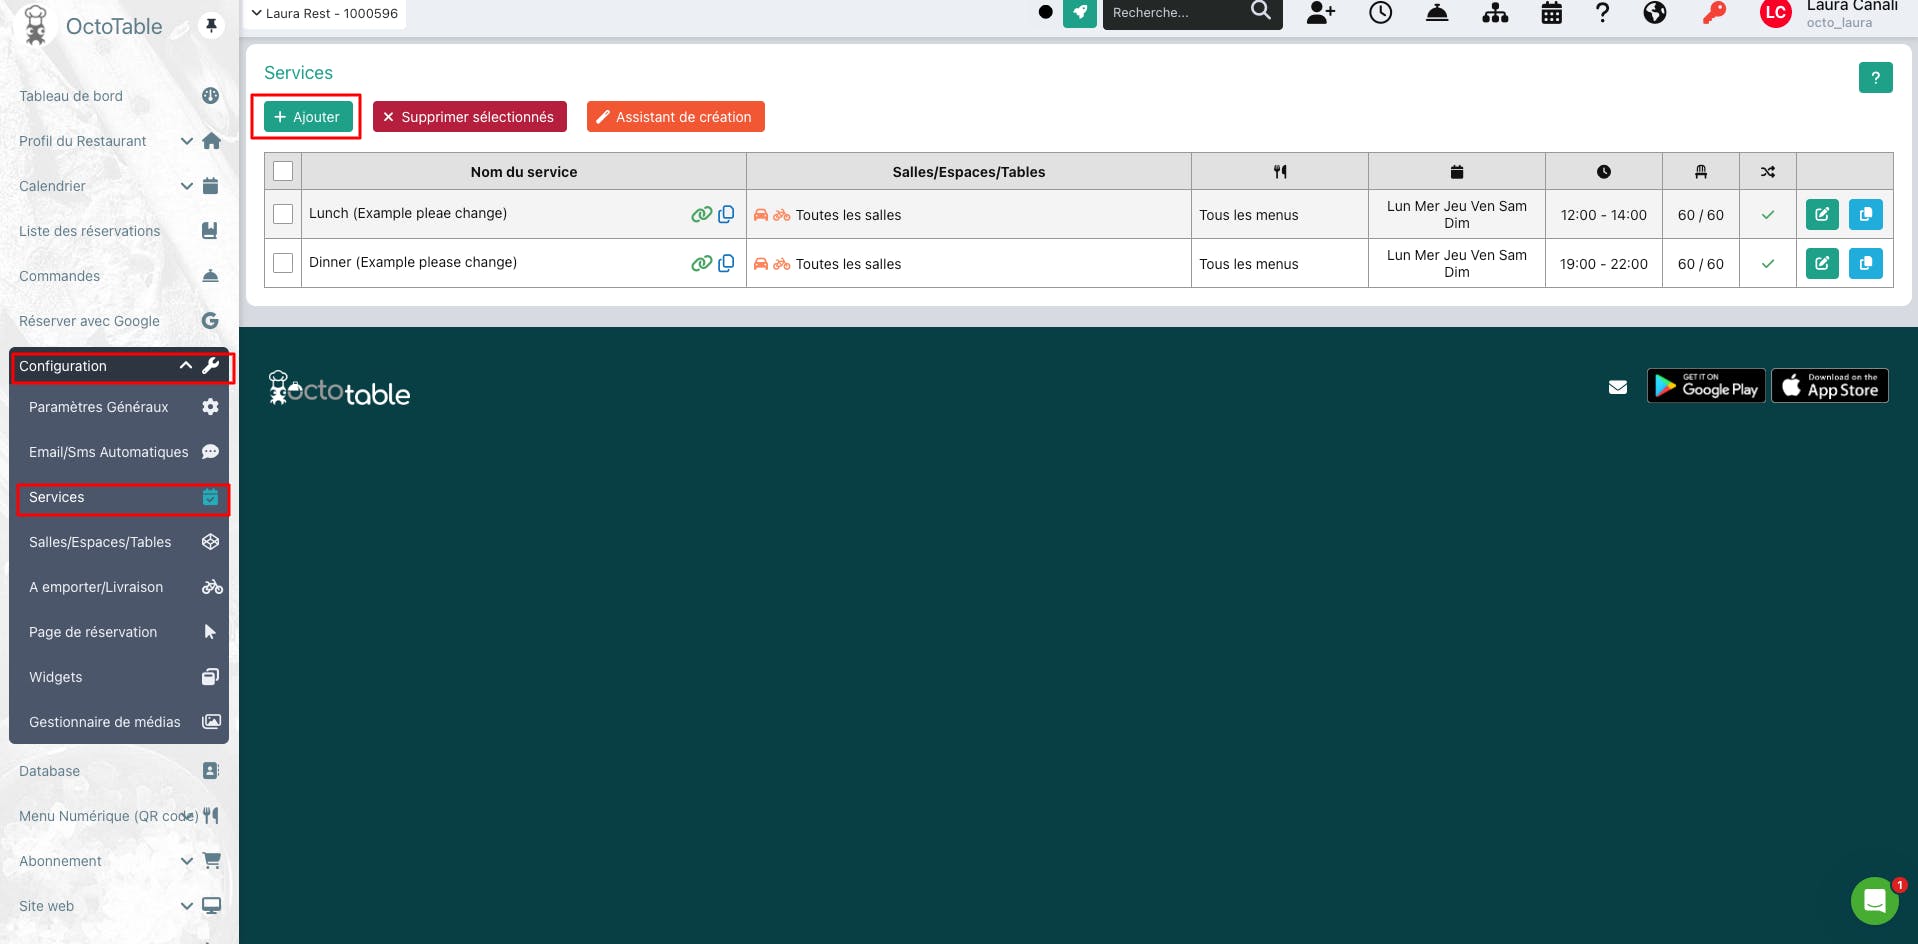Click the search magnifier icon
This screenshot has width=1918, height=944.
[1261, 12]
